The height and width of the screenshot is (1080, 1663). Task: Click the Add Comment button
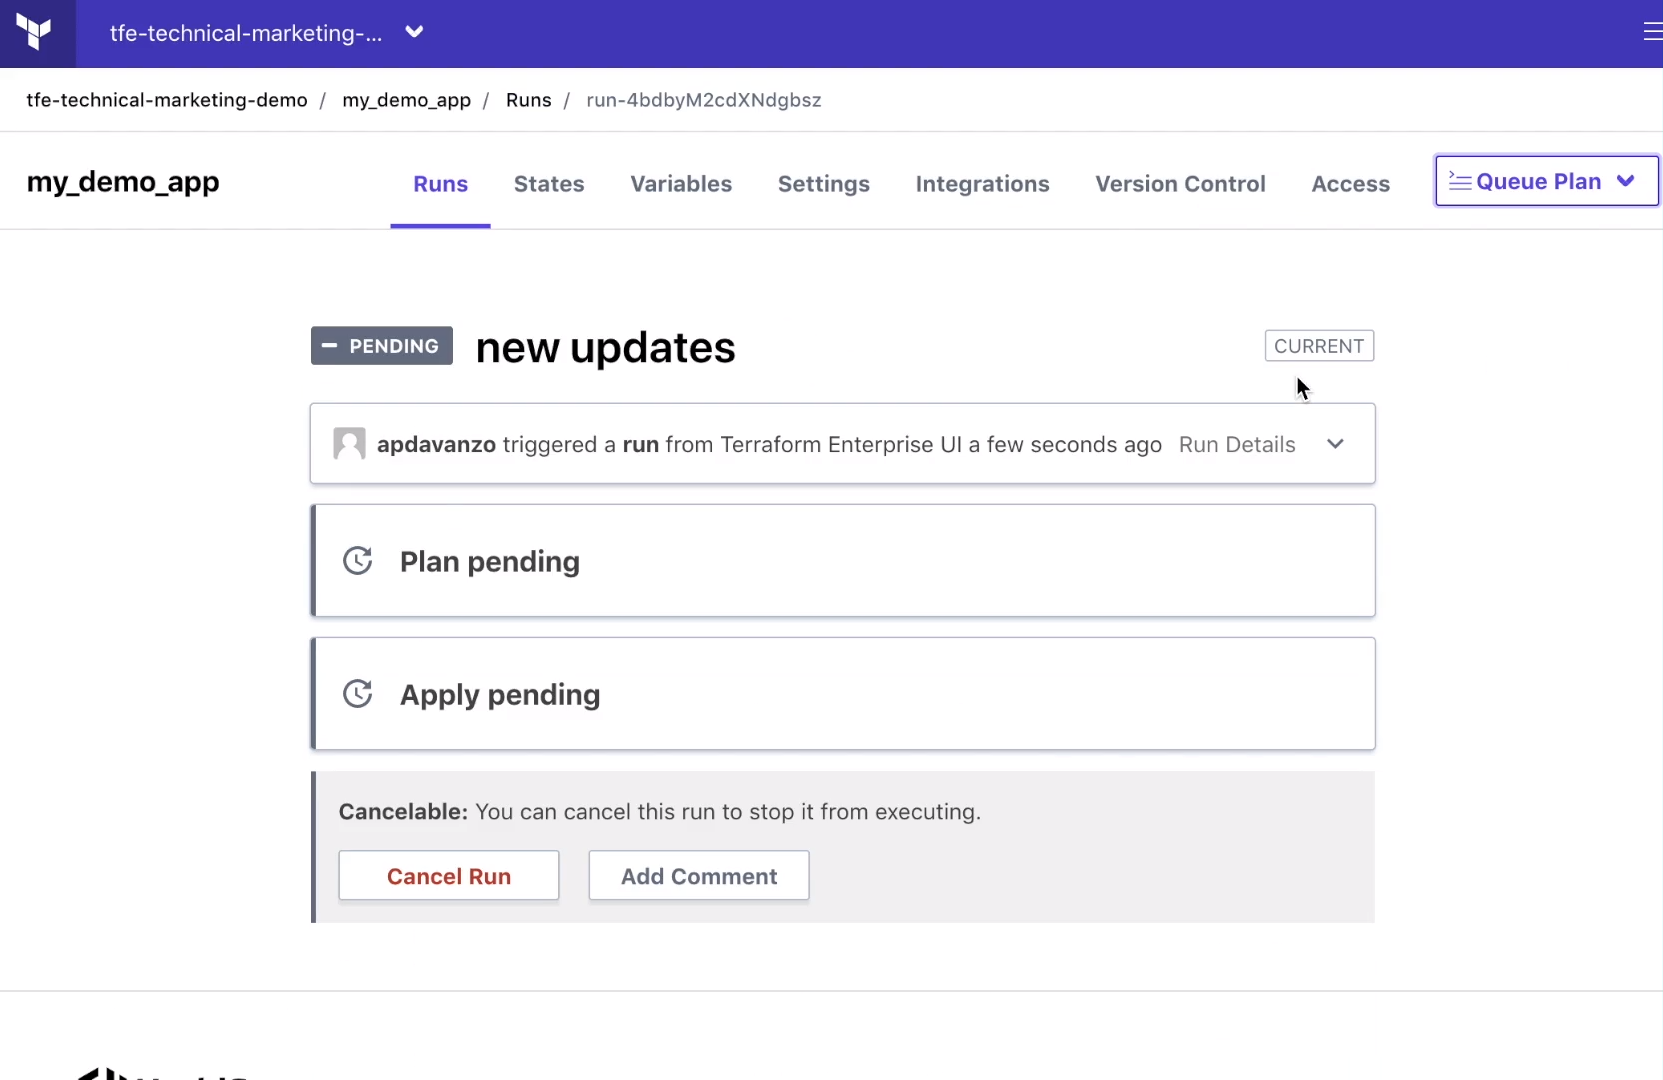(x=699, y=876)
